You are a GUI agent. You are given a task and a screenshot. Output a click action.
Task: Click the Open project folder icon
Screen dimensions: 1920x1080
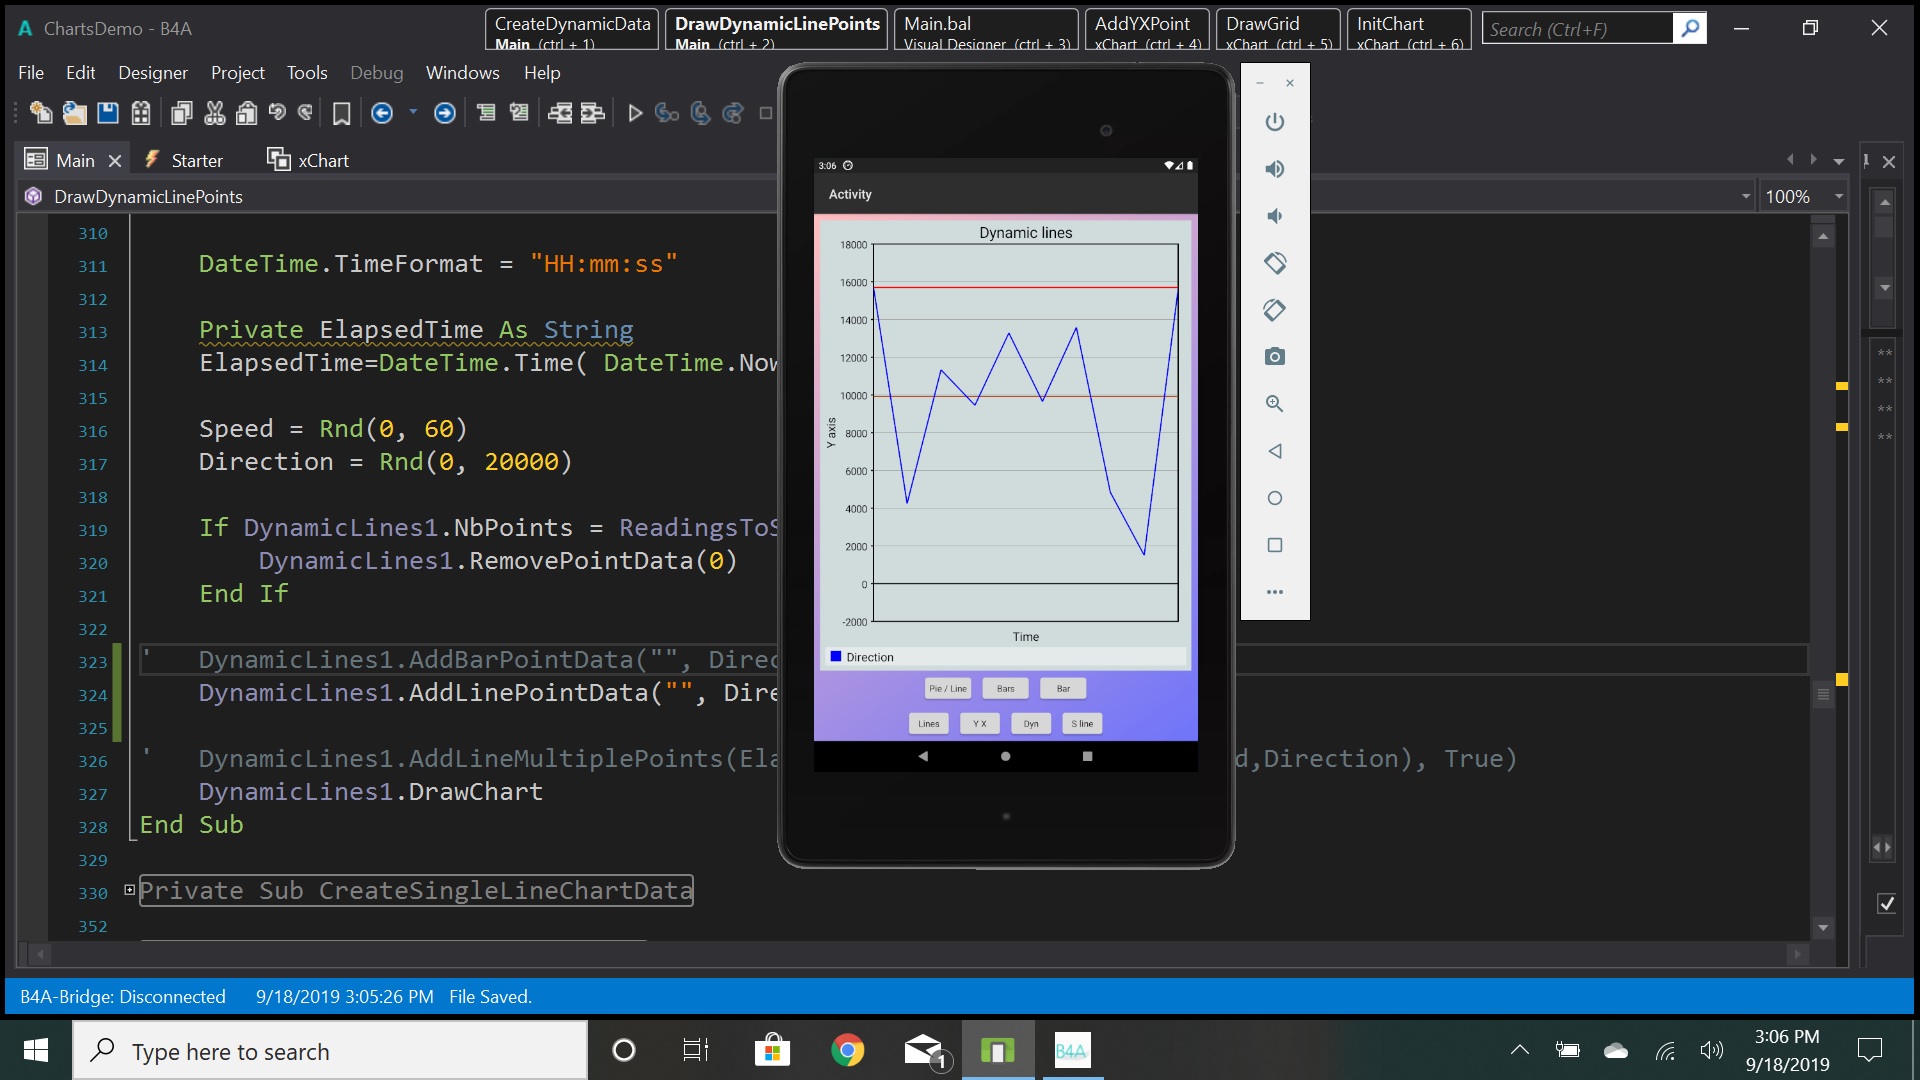point(74,113)
